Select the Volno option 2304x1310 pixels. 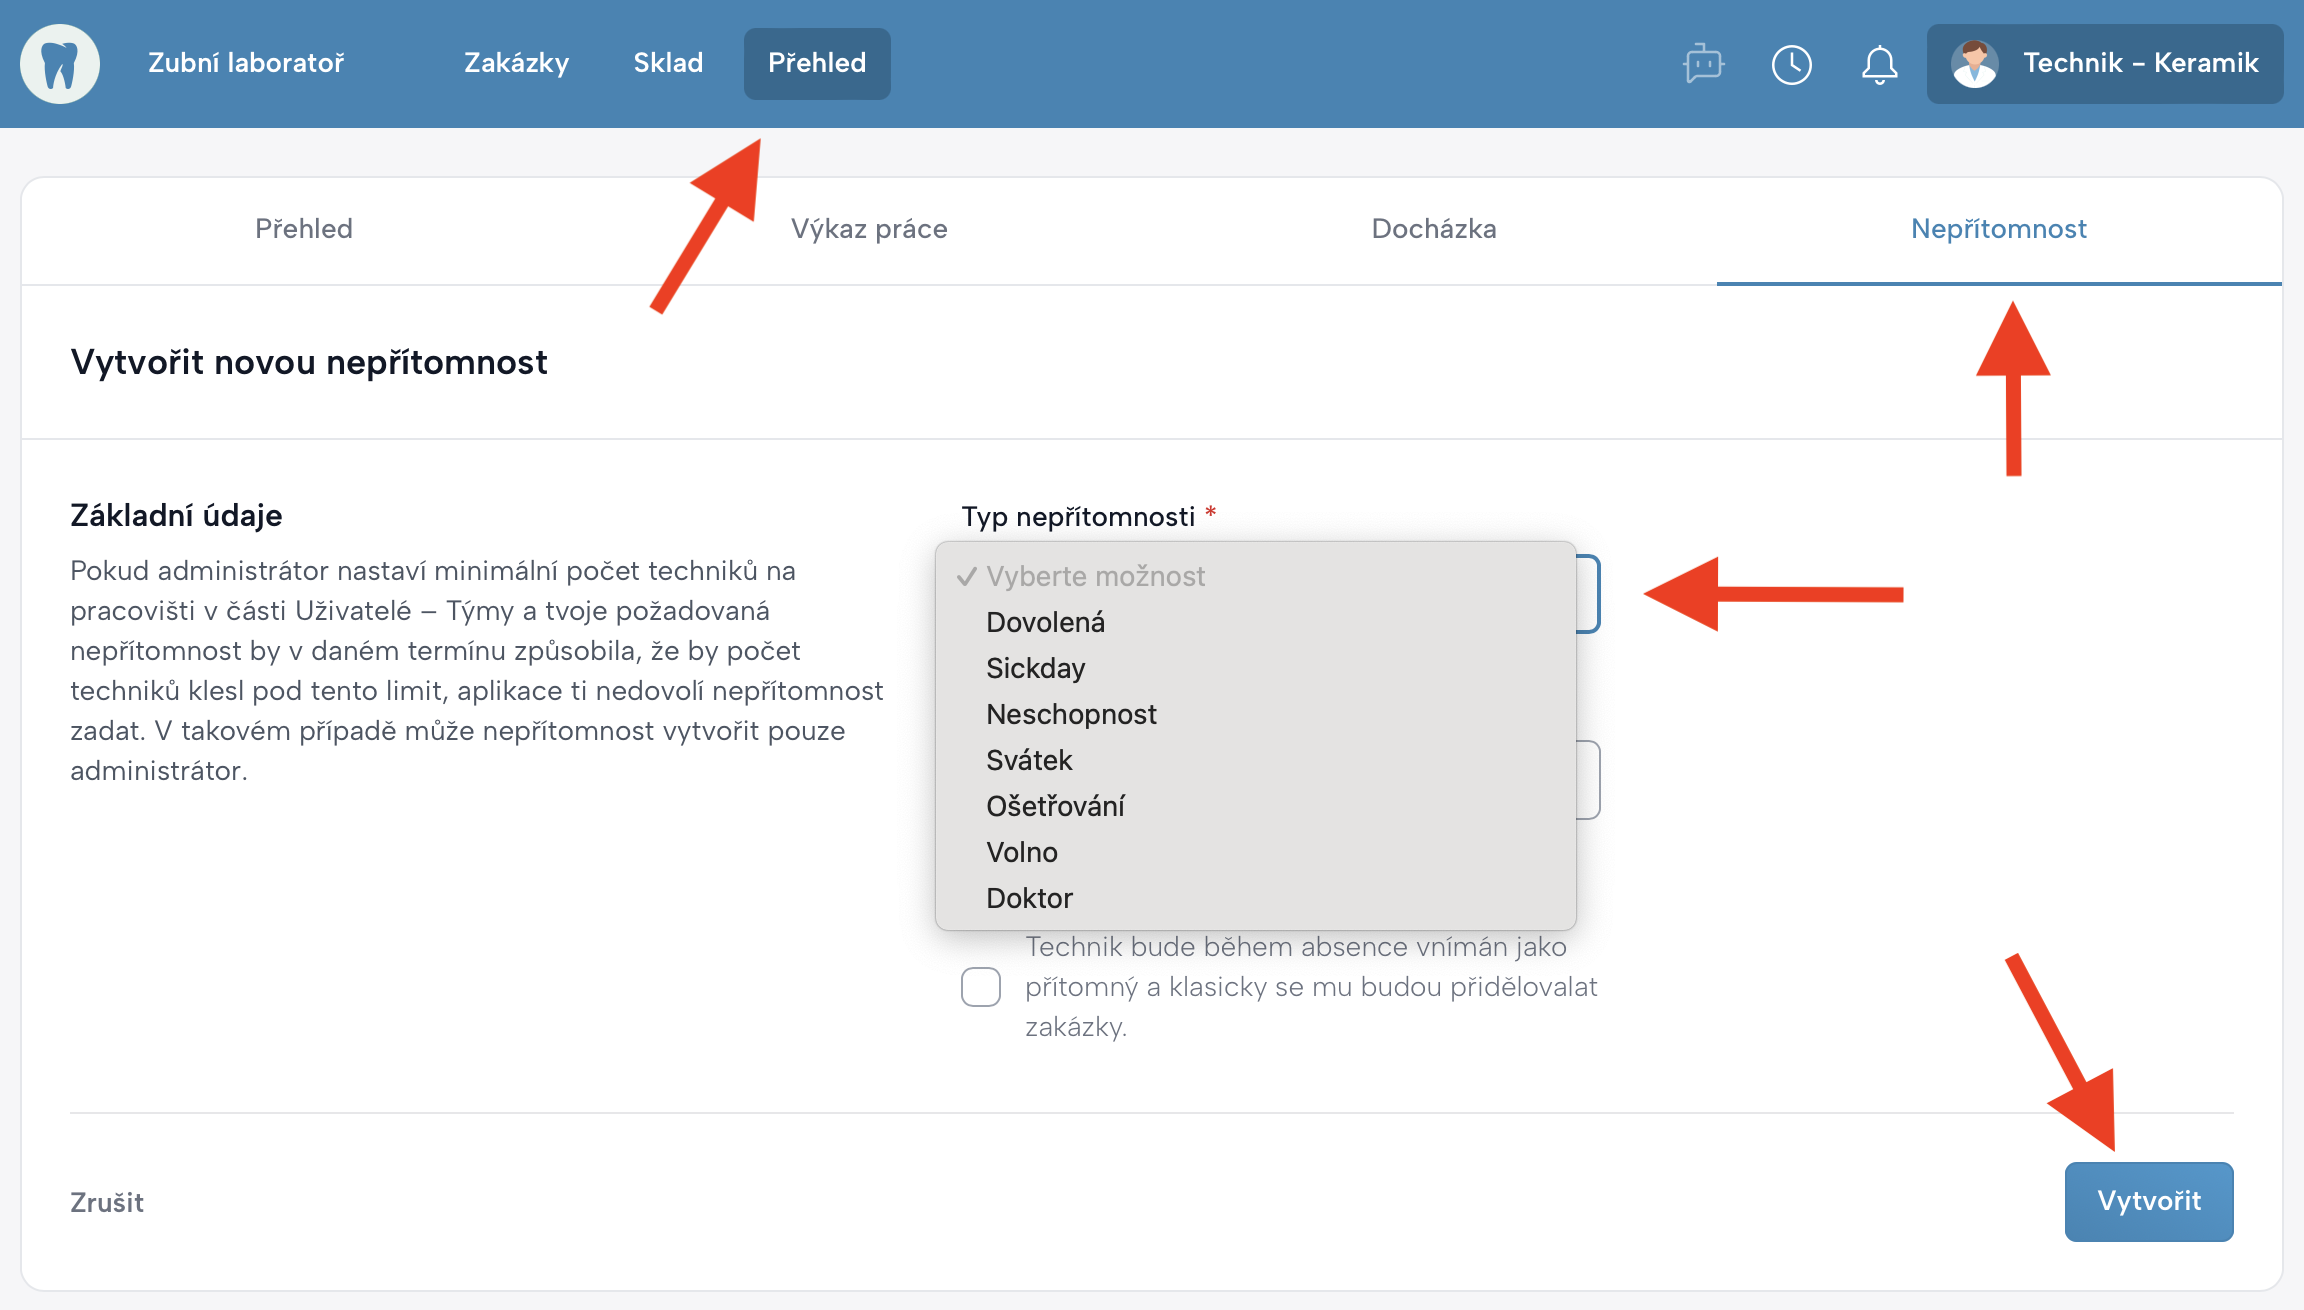(x=1021, y=852)
